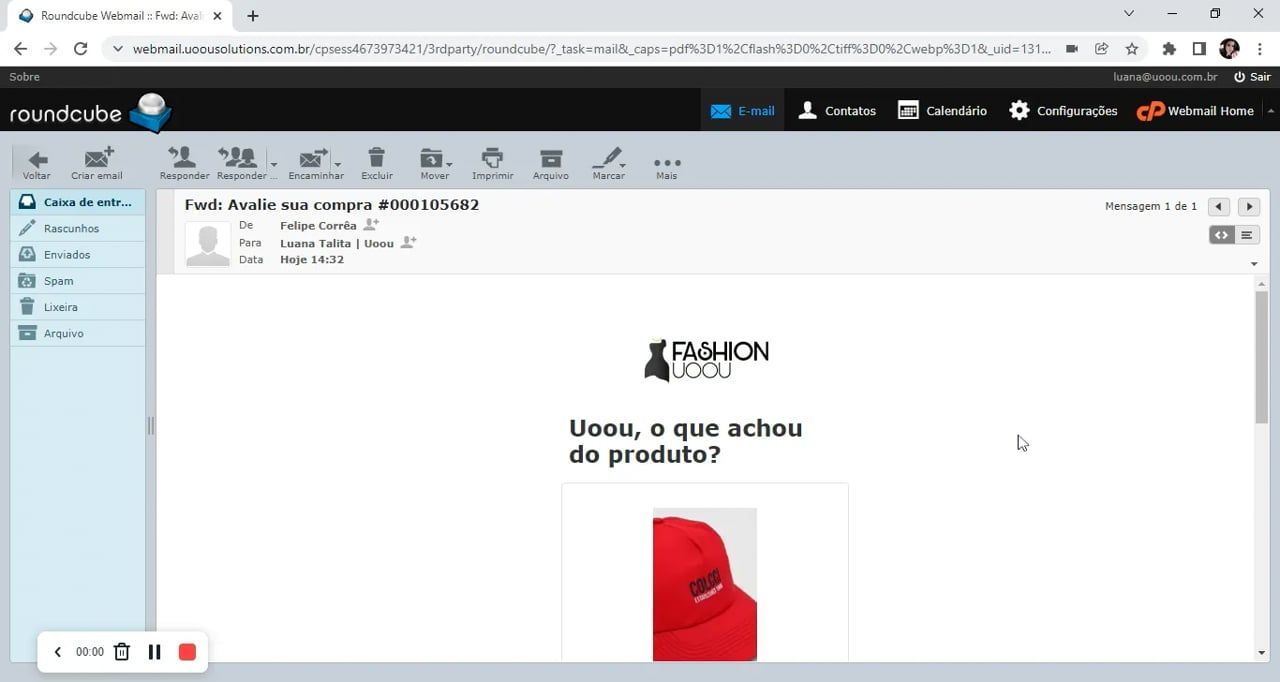Select the Arquivo archive toolbar icon
Image resolution: width=1280 pixels, height=682 pixels.
[x=550, y=157]
